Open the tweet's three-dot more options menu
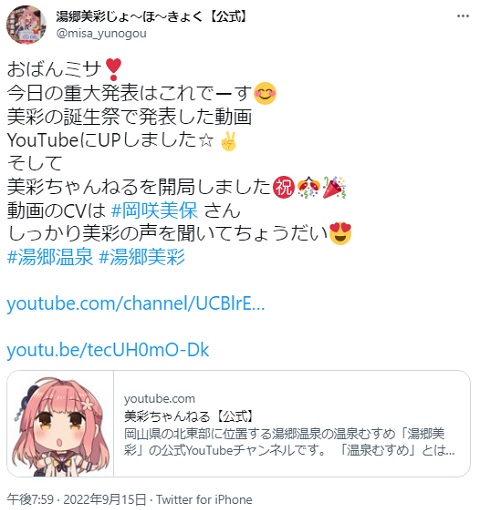Screen dimensions: 480x510 [x=463, y=16]
